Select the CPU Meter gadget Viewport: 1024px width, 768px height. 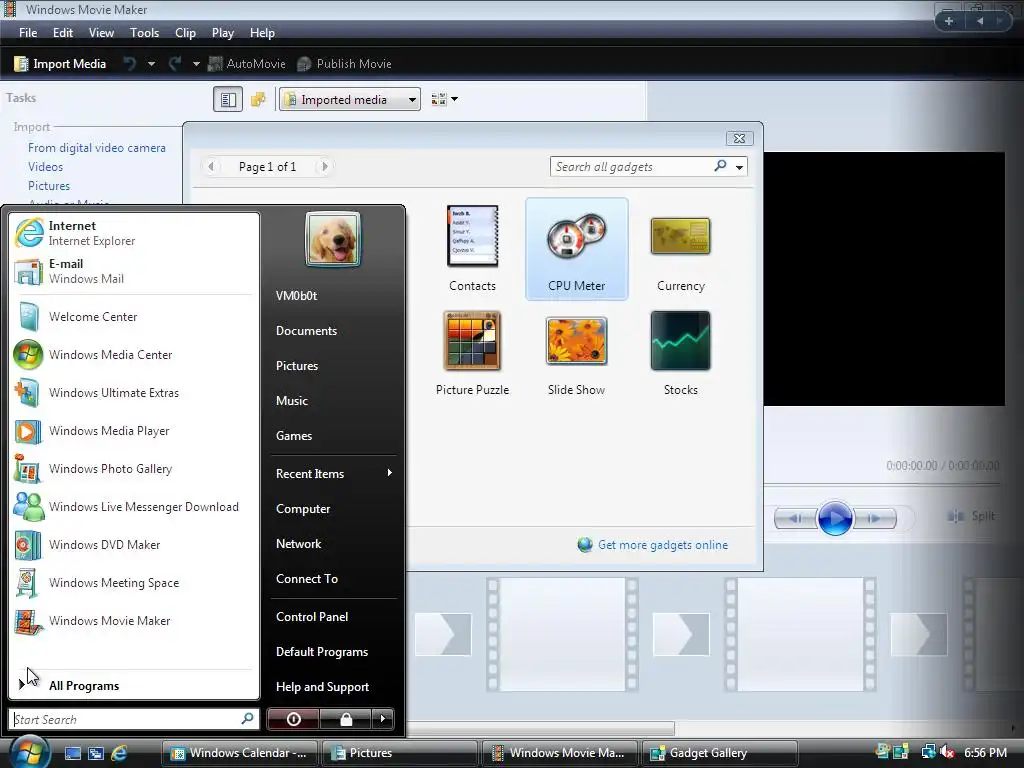click(x=577, y=249)
